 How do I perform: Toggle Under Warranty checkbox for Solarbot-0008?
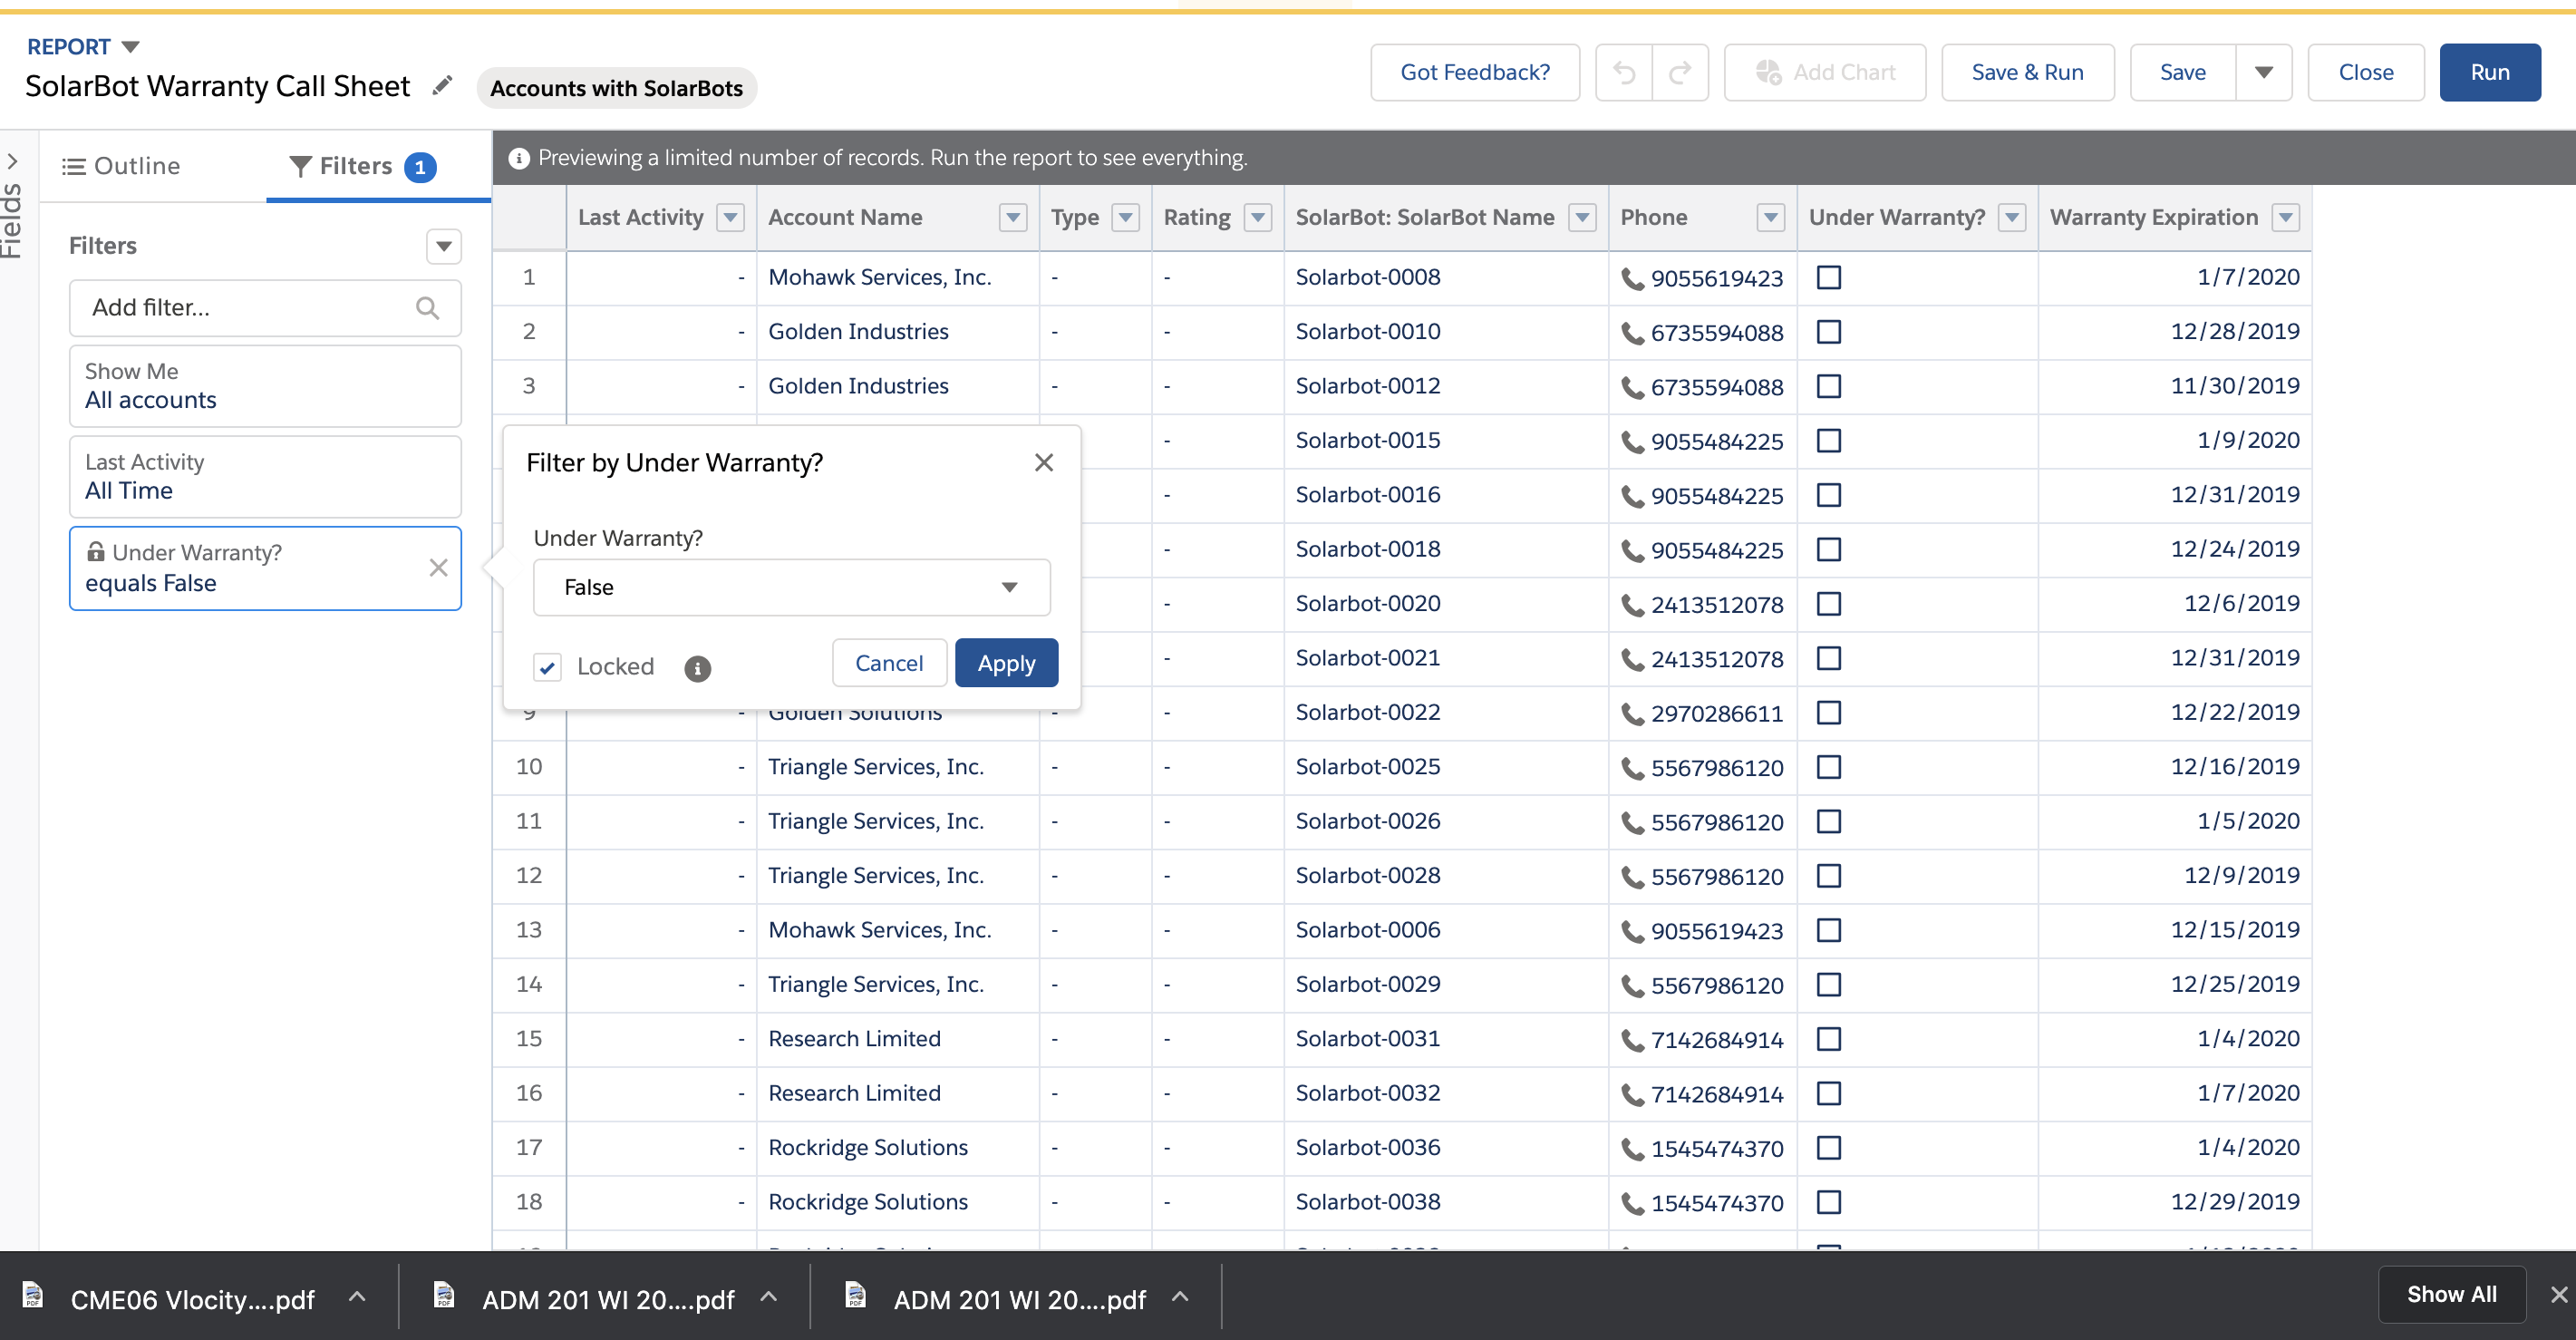coord(1828,277)
